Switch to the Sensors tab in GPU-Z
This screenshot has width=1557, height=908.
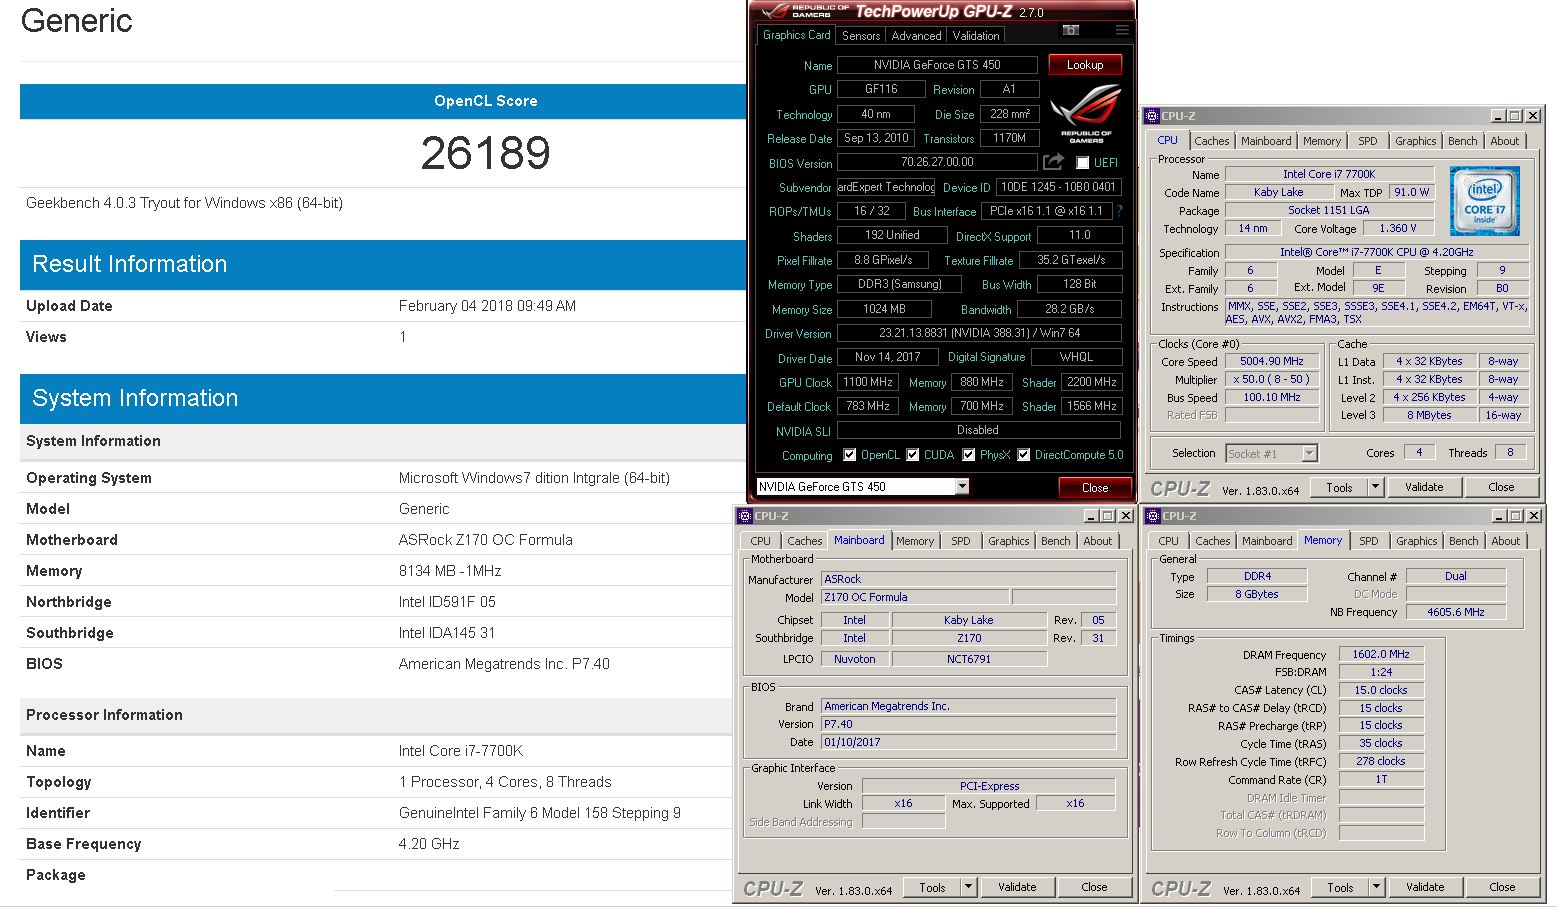coord(861,36)
